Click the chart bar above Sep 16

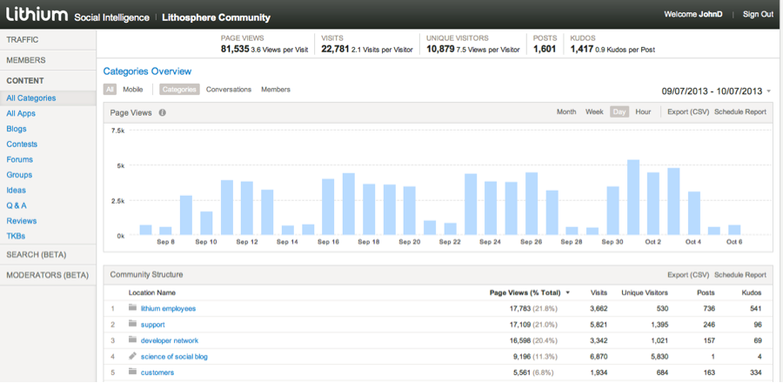[328, 207]
